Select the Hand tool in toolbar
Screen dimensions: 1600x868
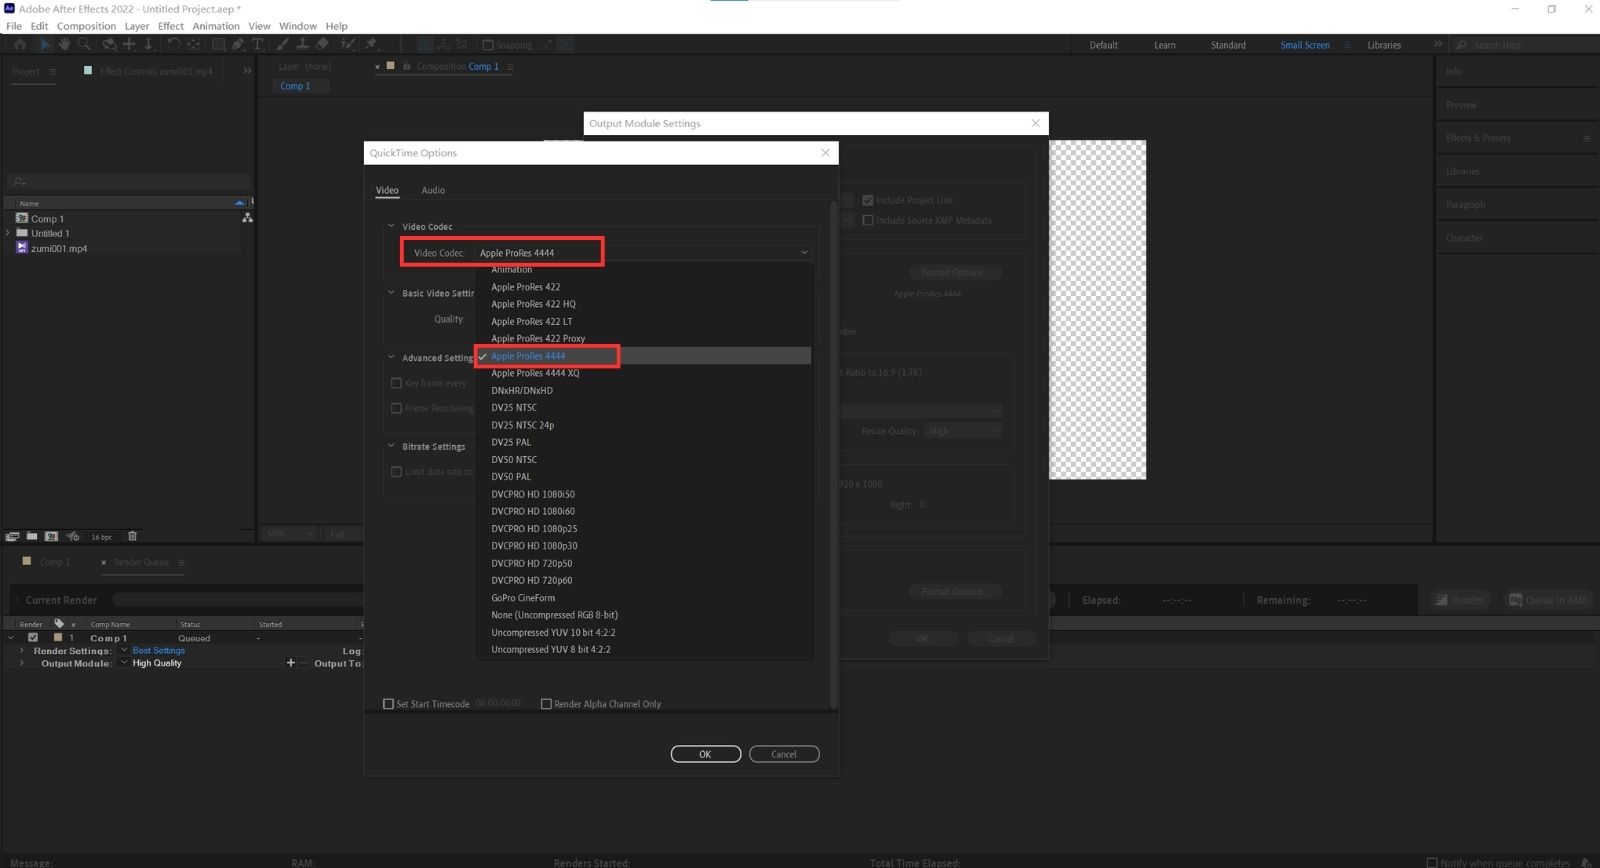click(64, 44)
